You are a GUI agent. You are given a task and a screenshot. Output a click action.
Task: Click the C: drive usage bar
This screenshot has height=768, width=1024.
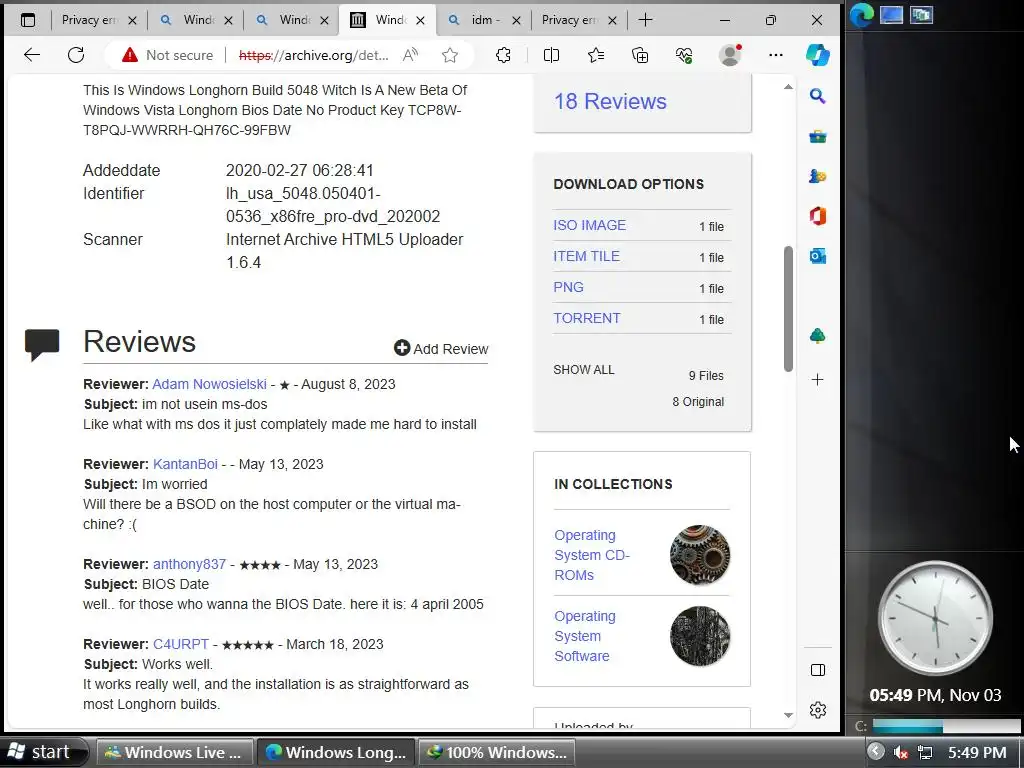[x=946, y=726]
